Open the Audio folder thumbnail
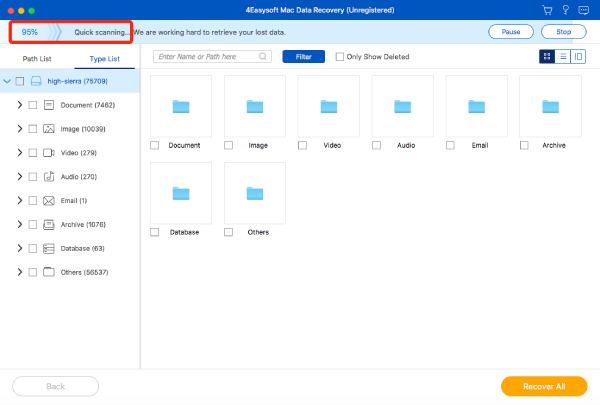600x405 pixels. pos(403,106)
